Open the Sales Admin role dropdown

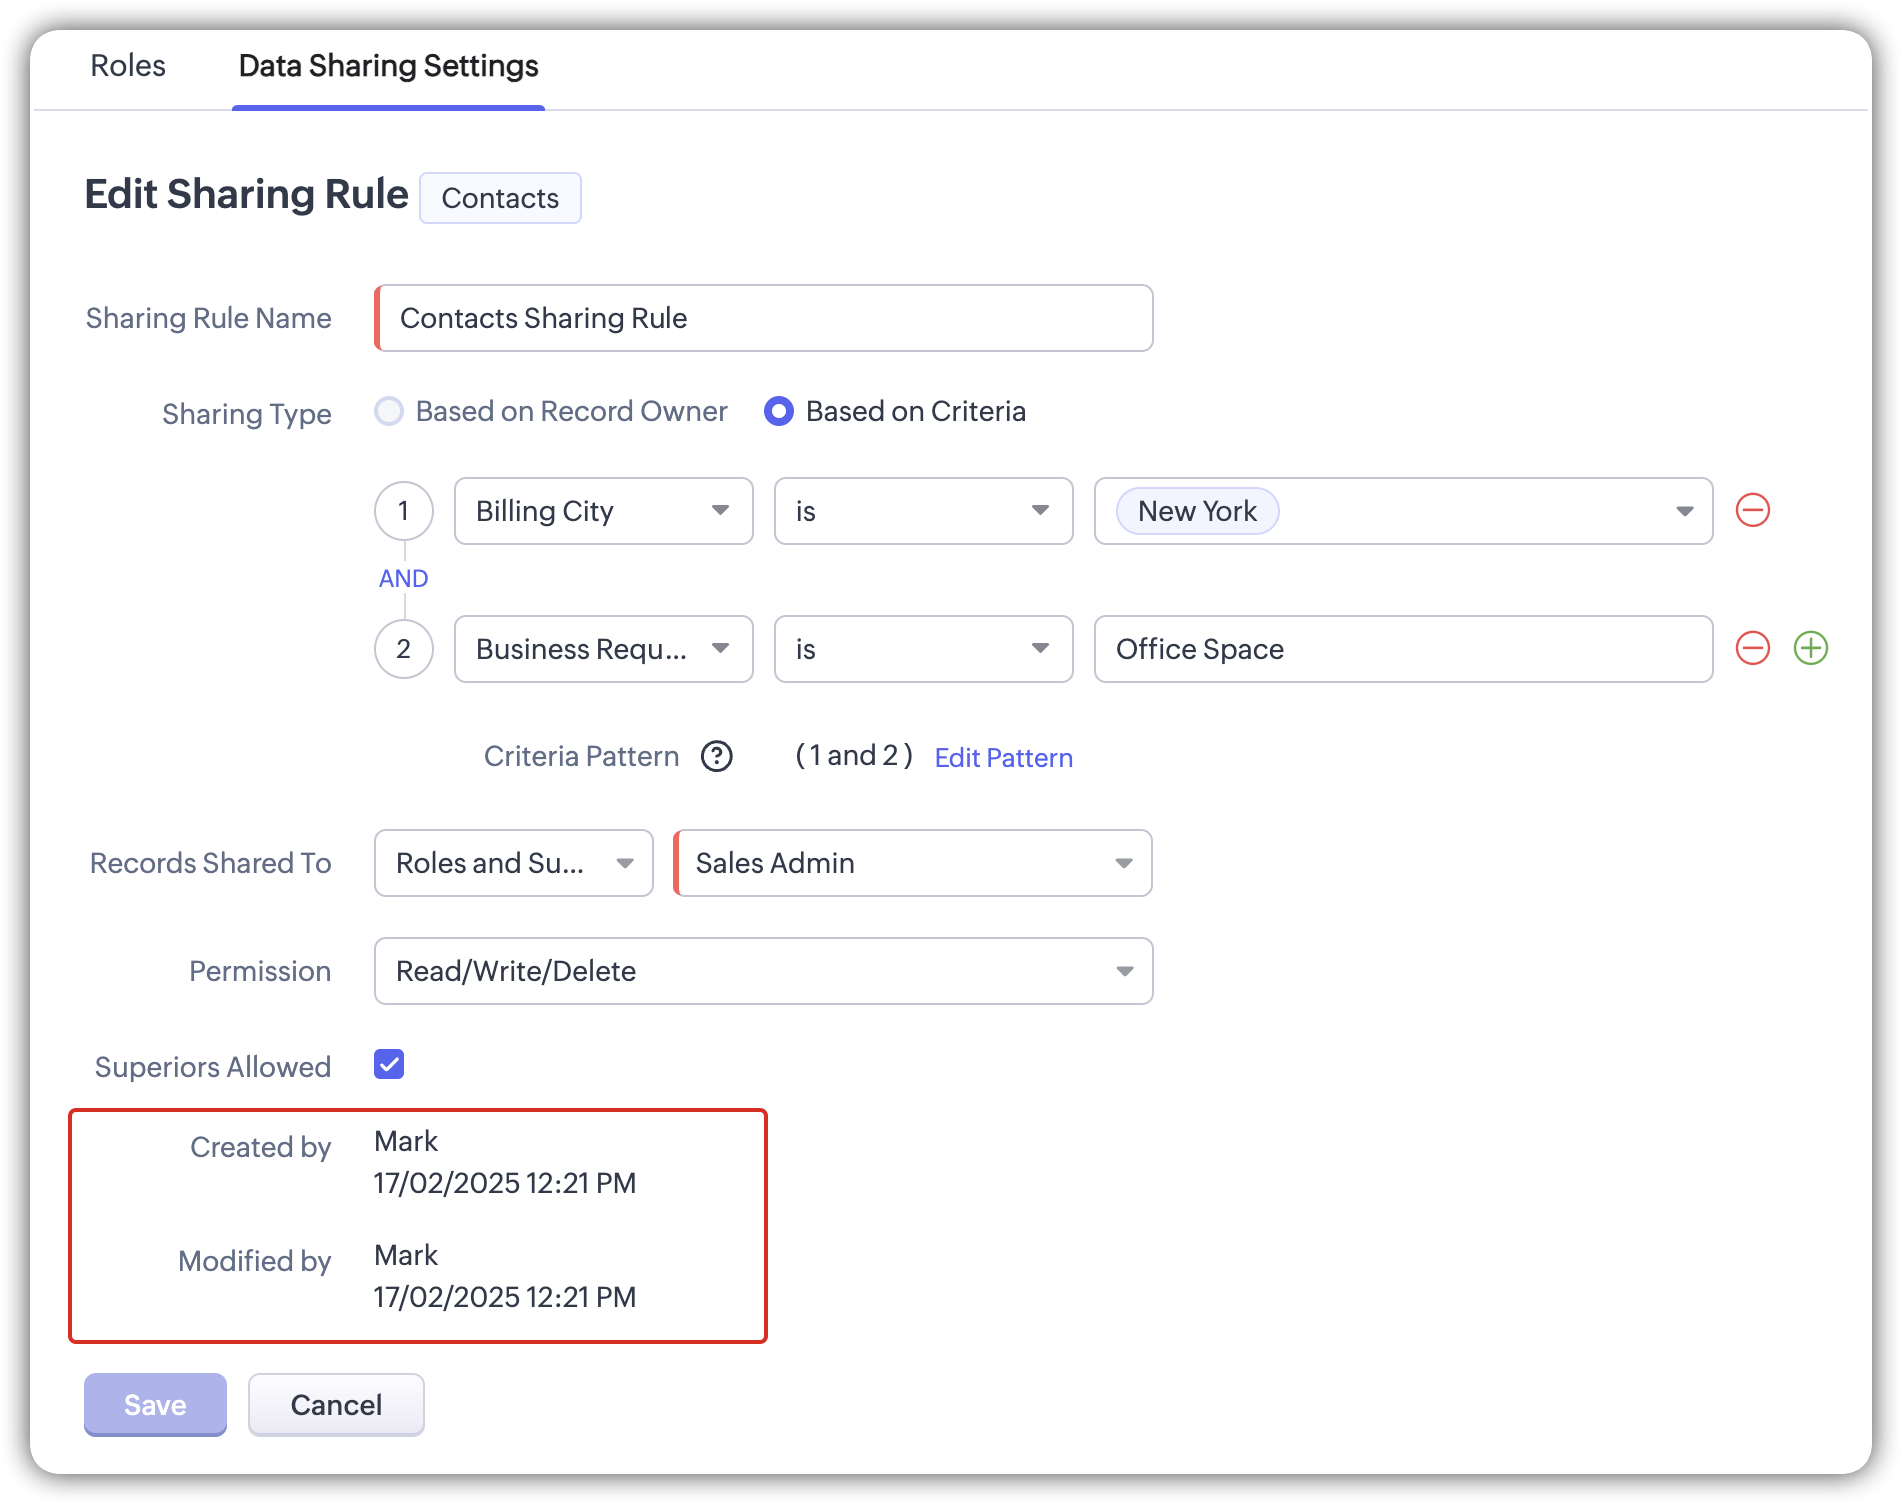click(913, 863)
